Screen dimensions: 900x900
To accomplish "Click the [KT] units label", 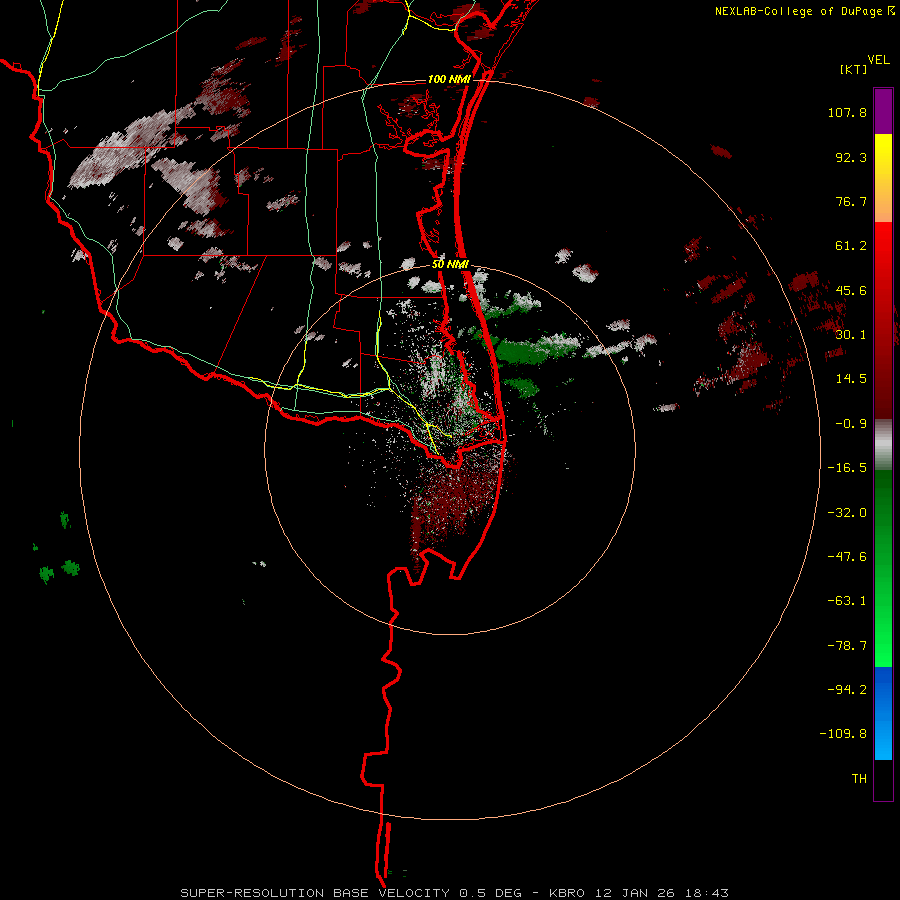I will point(854,70).
